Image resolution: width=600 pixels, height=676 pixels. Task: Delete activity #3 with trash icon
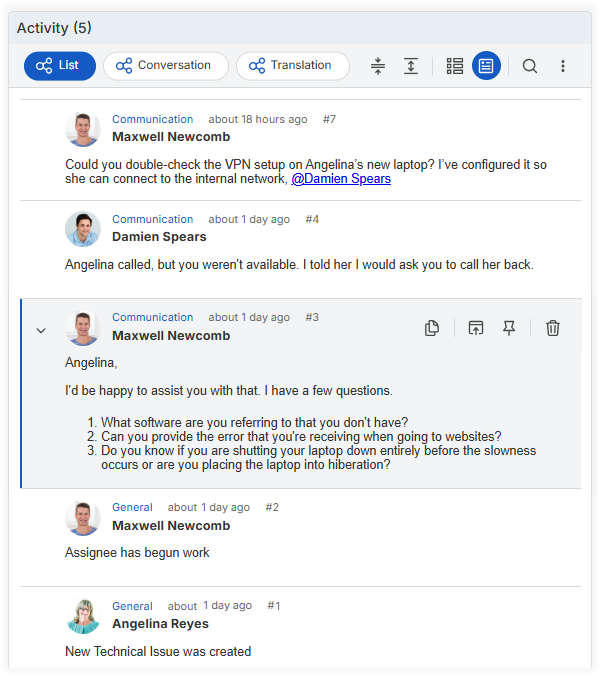[553, 328]
